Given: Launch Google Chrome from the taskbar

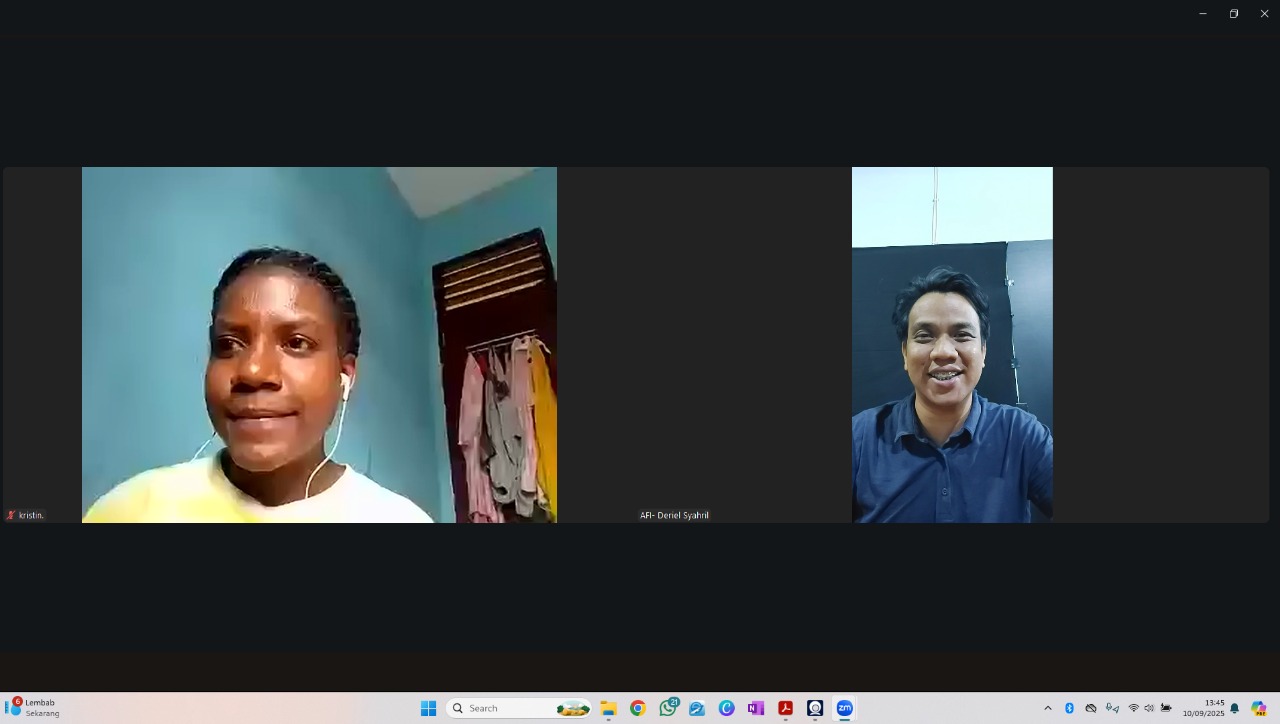Looking at the screenshot, I should click(x=638, y=708).
